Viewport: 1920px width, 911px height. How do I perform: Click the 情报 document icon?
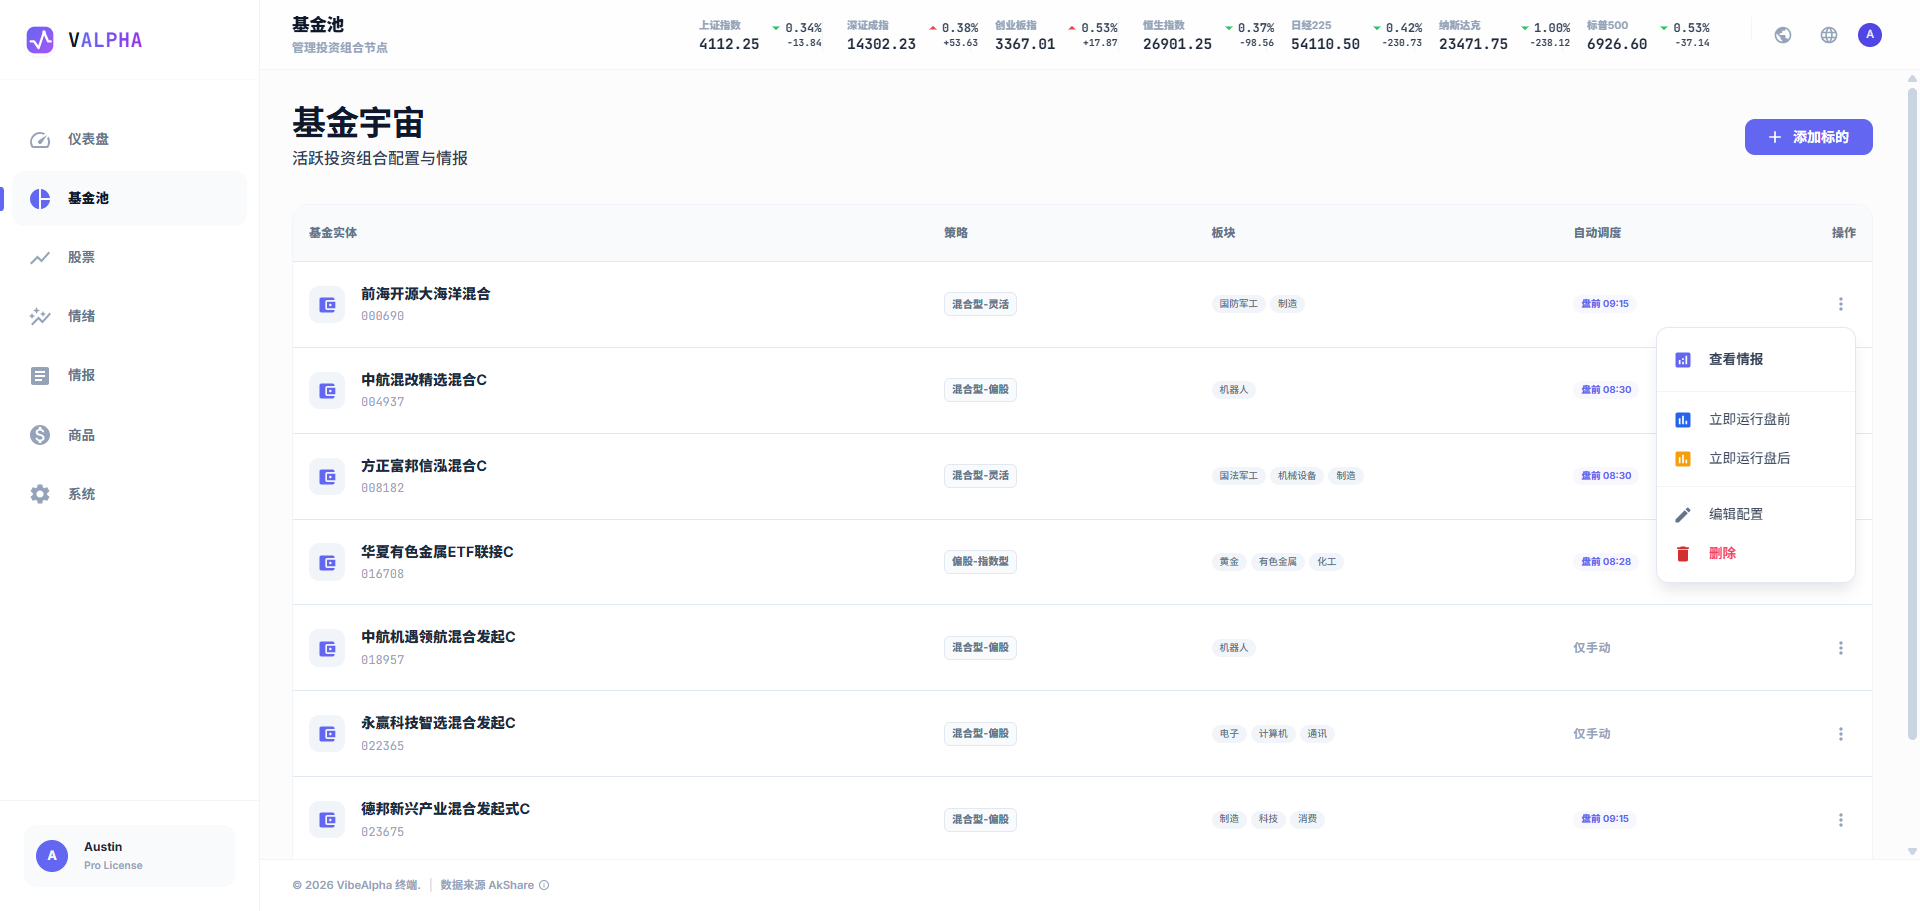40,376
